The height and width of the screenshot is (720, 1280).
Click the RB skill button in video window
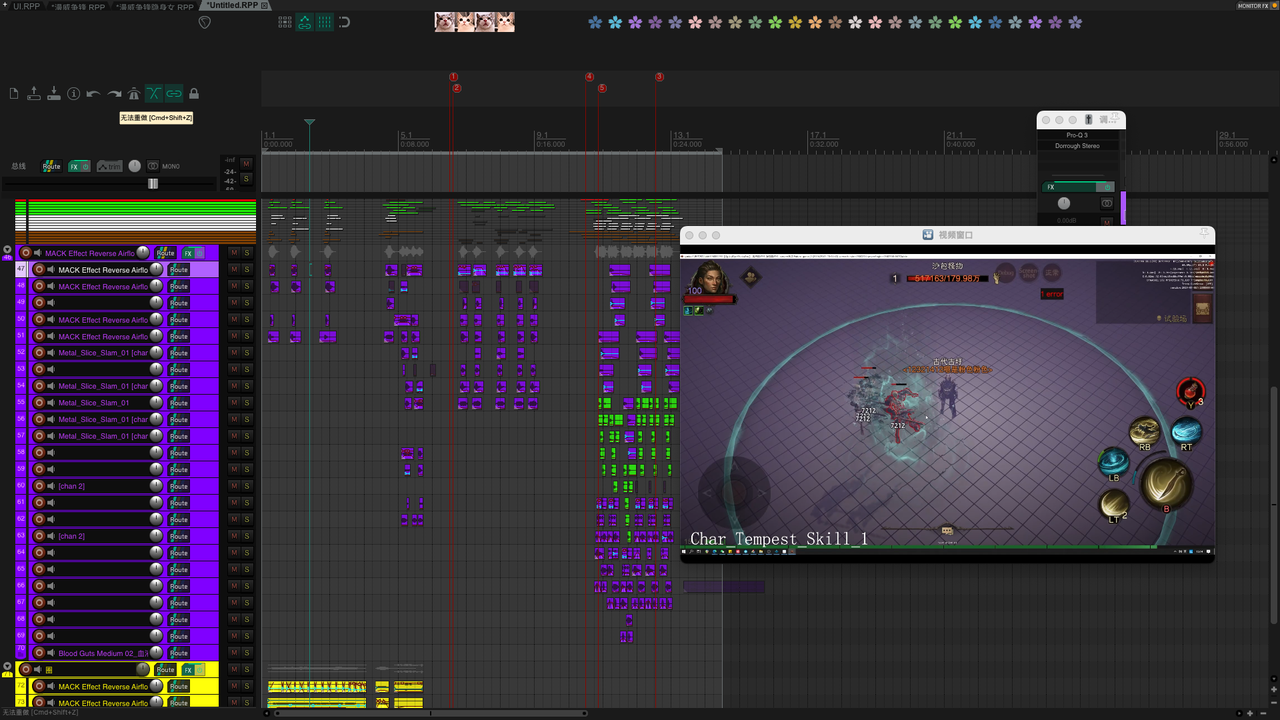tap(1145, 432)
